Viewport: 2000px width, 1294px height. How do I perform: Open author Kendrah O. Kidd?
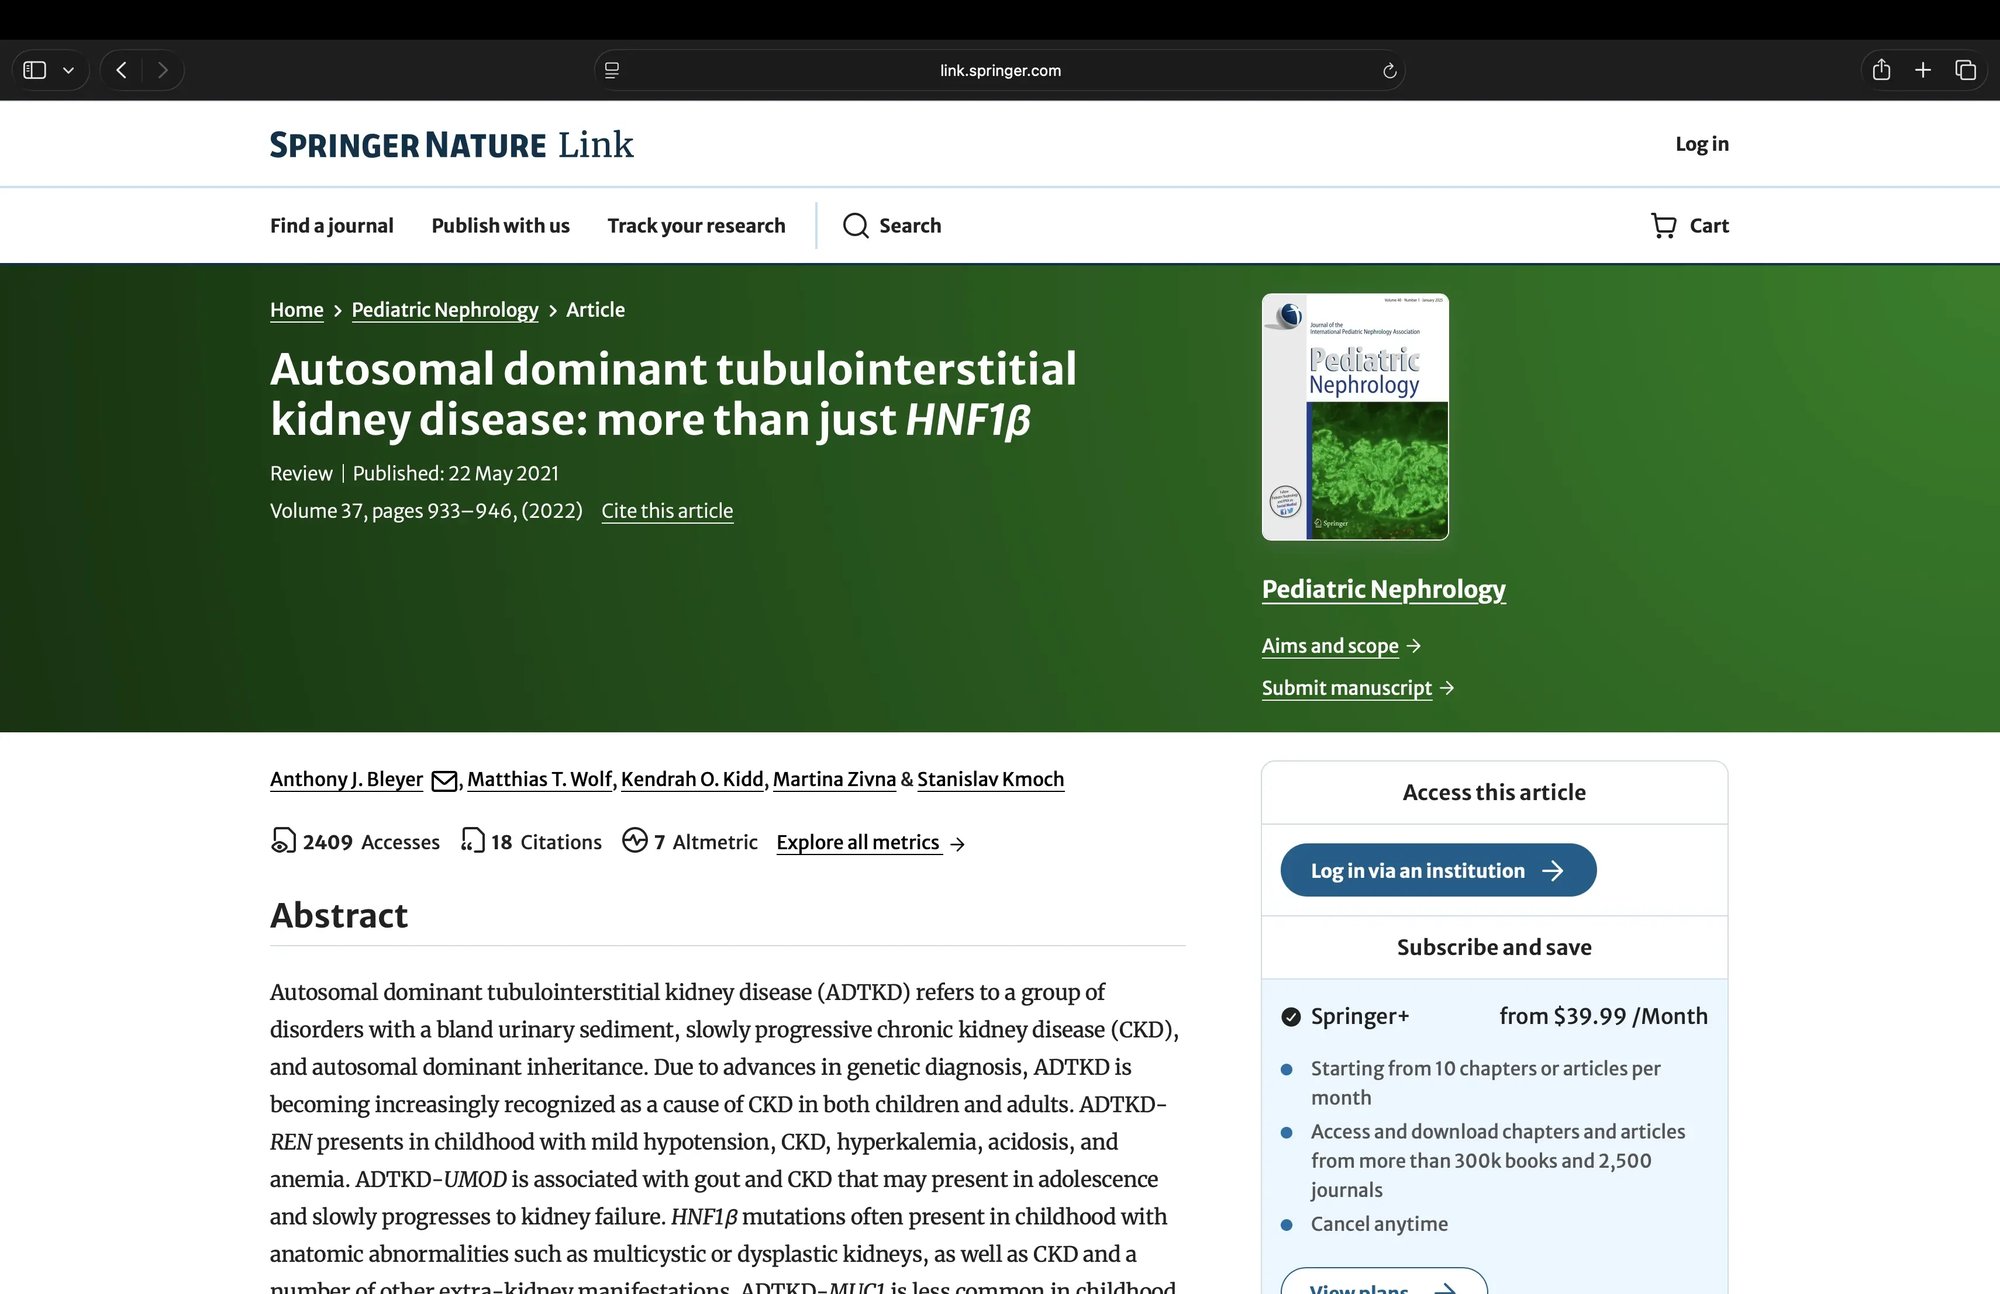692,780
